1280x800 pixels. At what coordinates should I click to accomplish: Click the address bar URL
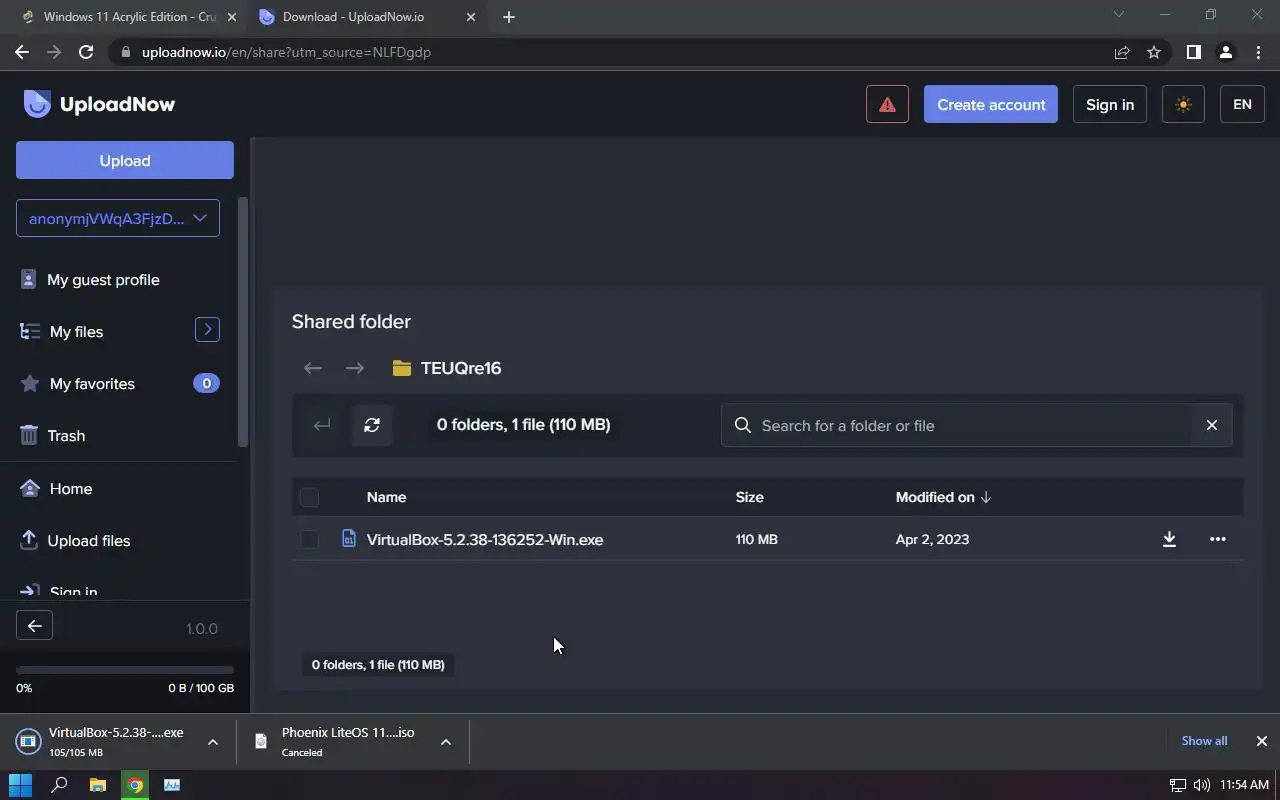(x=286, y=52)
